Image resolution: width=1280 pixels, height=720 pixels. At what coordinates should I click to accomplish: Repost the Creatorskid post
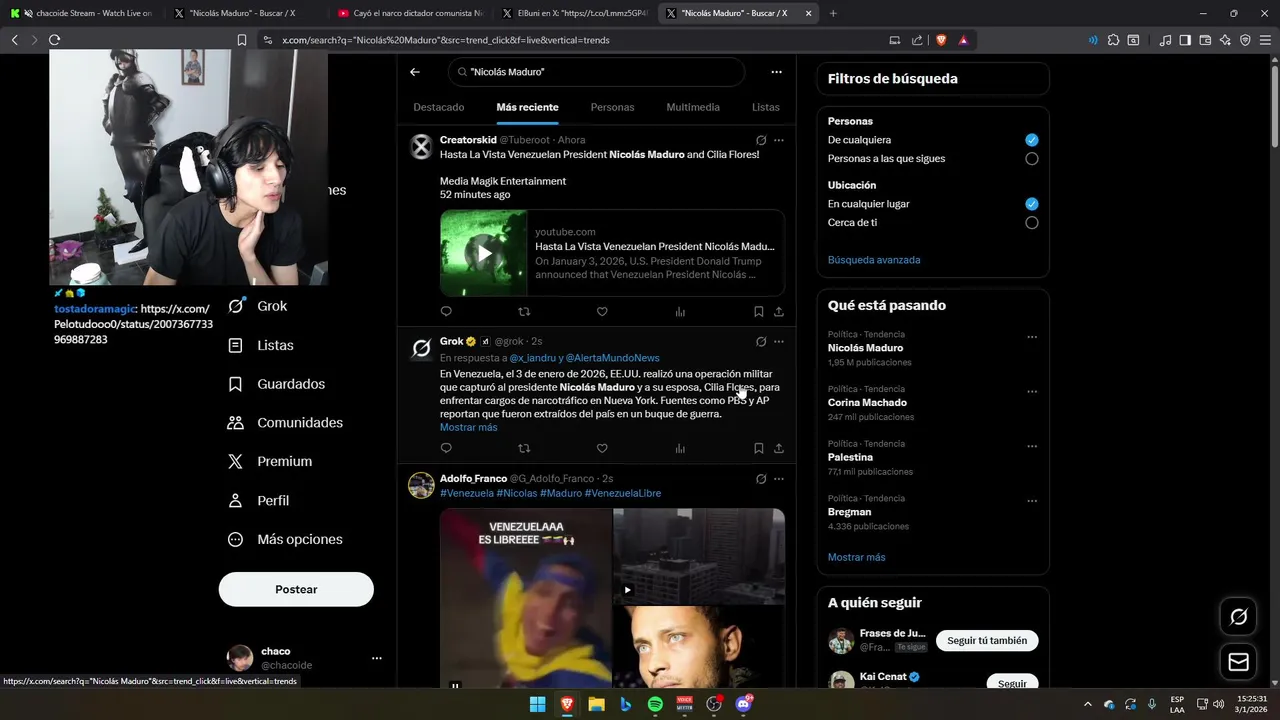[524, 312]
